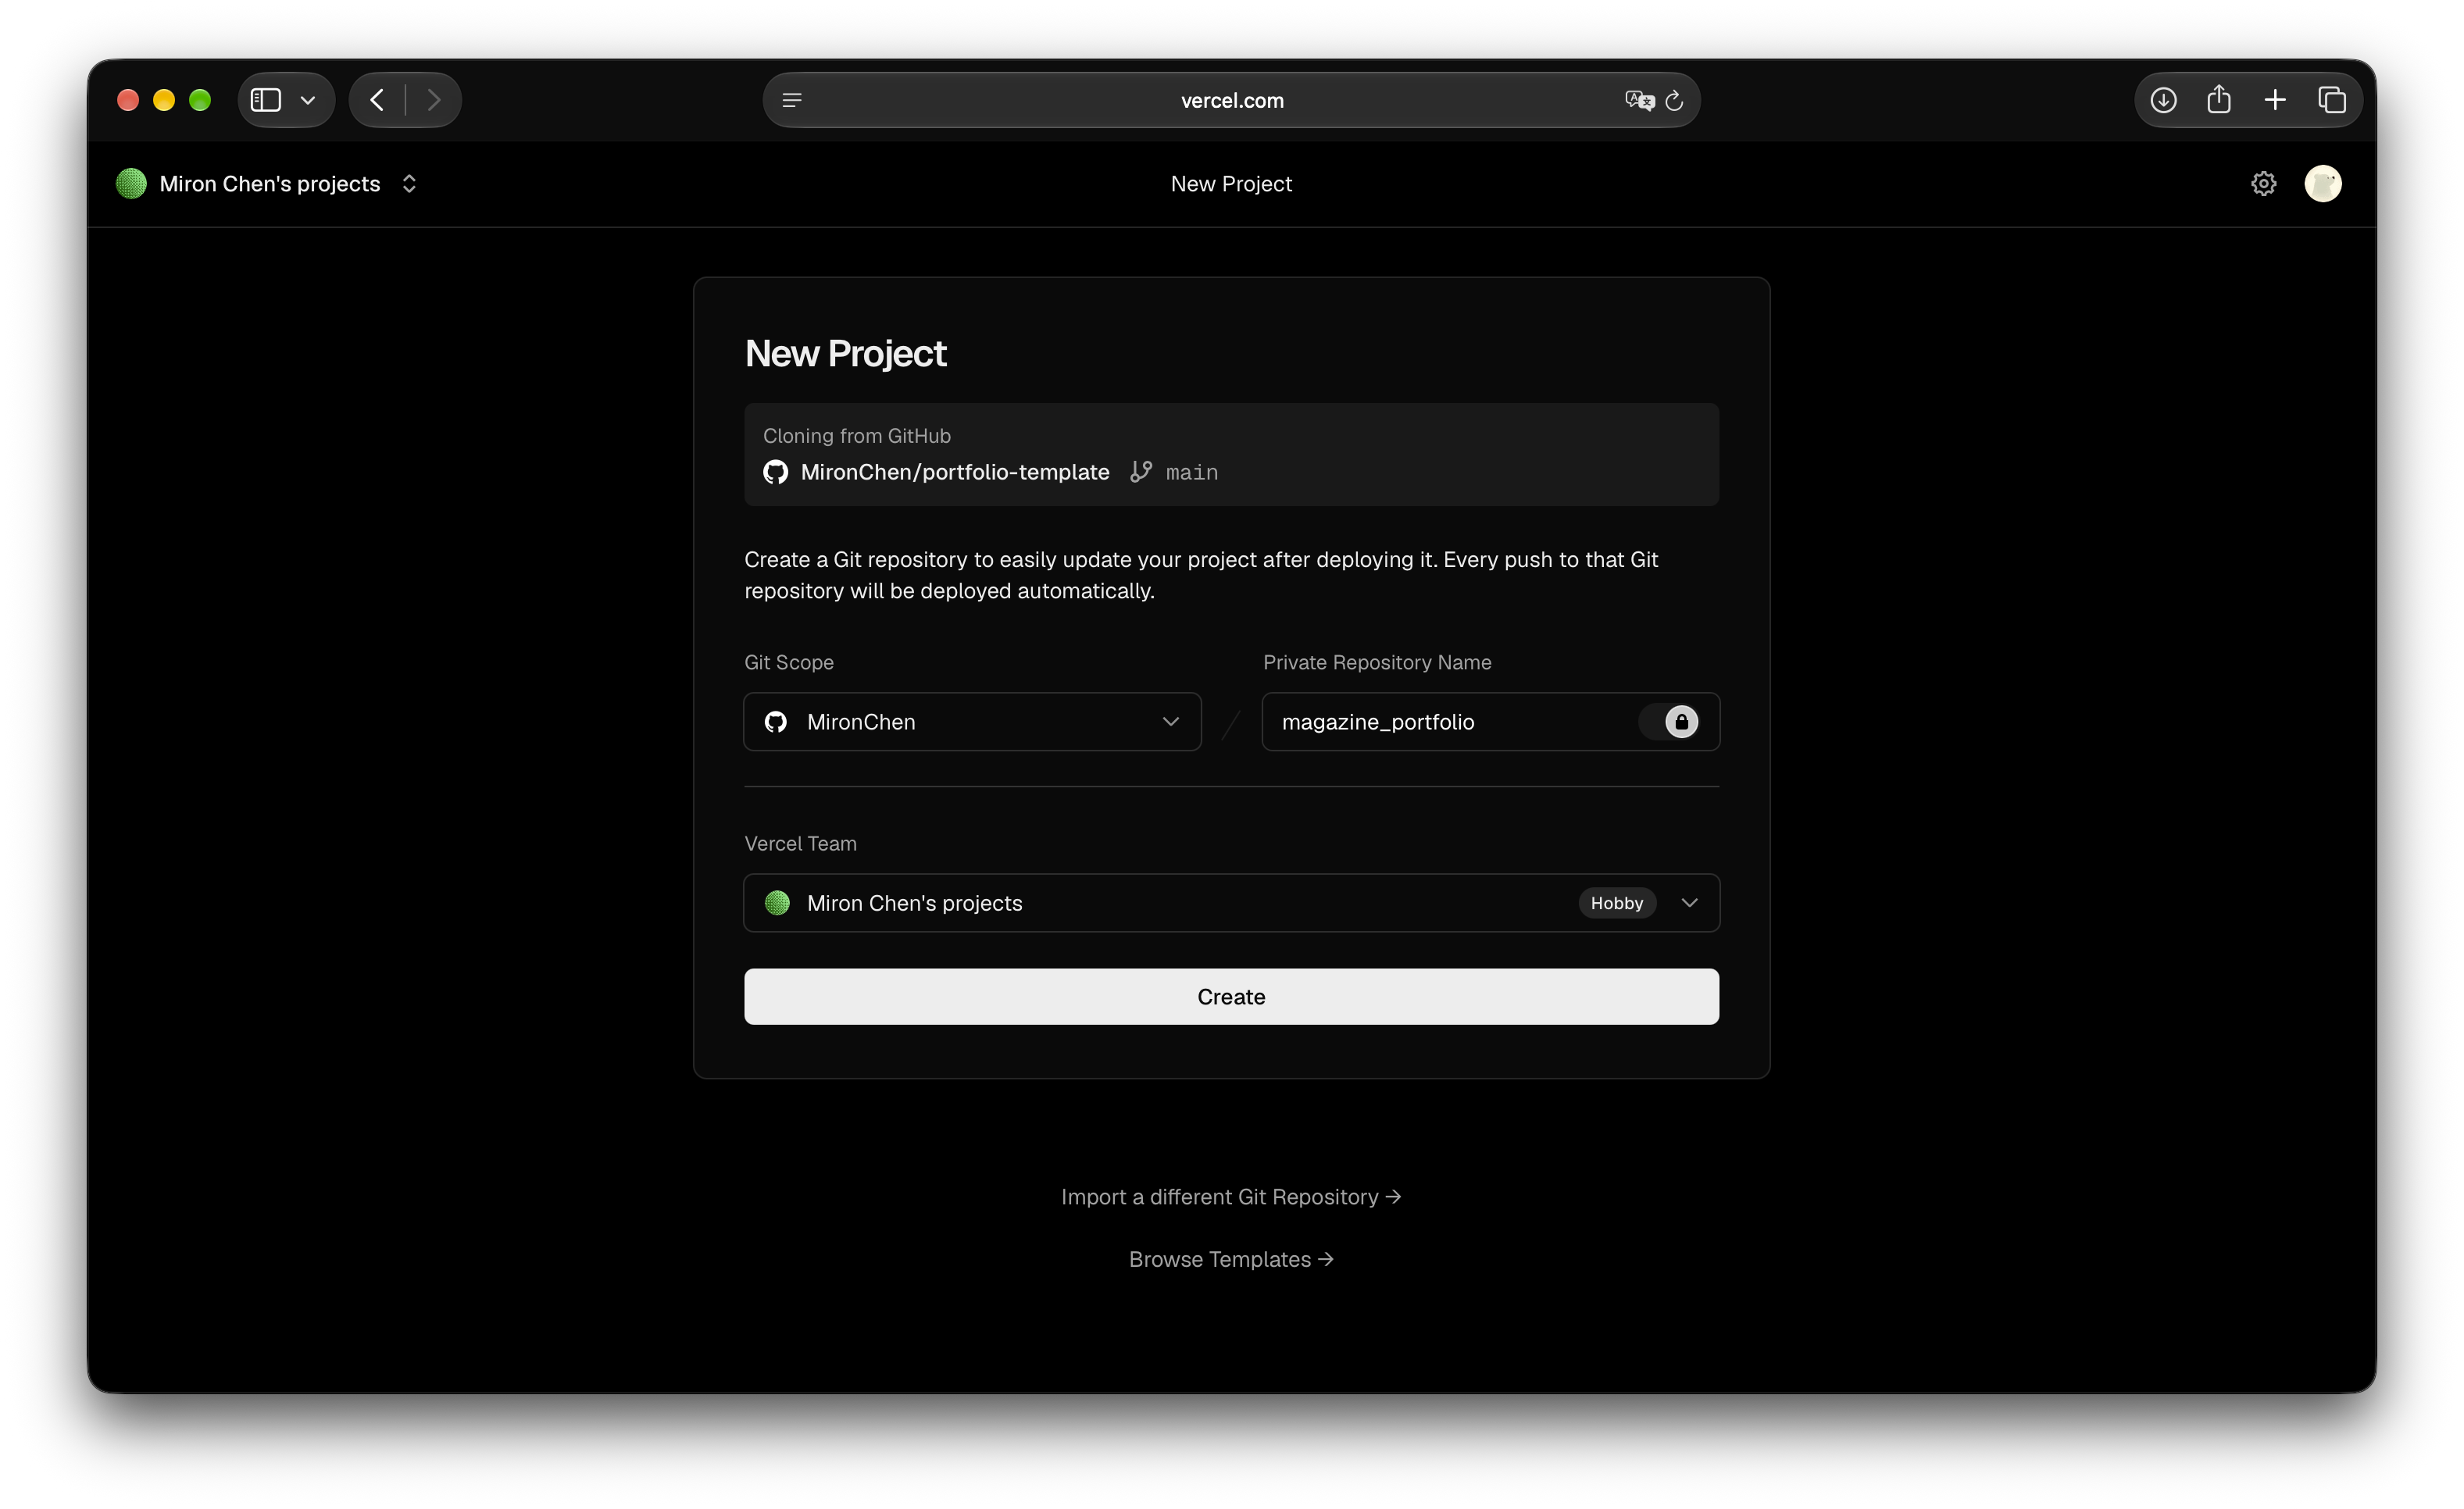The height and width of the screenshot is (1509, 2464).
Task: Click the vercel.com address bar
Action: point(1231,100)
